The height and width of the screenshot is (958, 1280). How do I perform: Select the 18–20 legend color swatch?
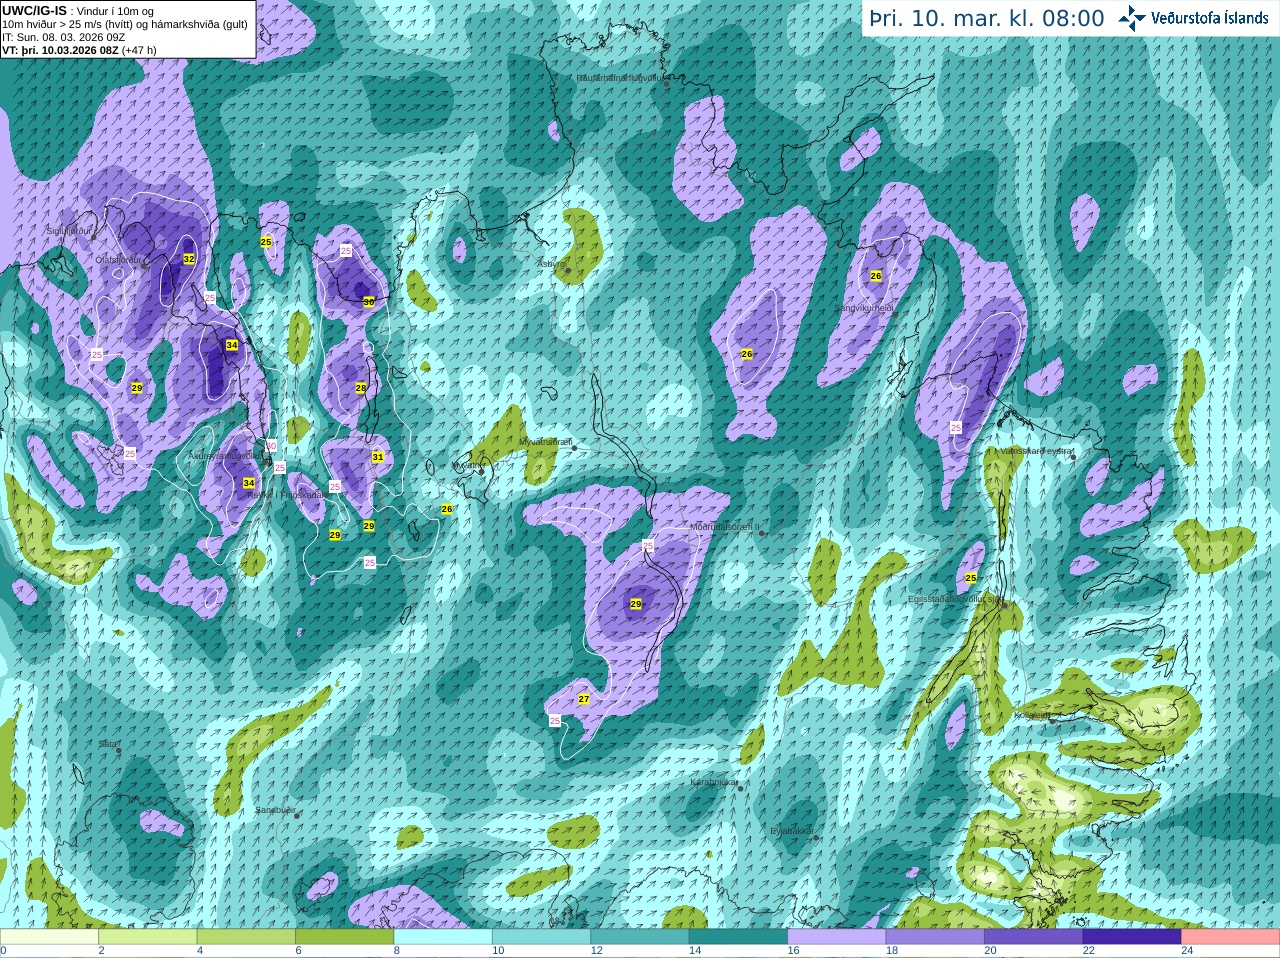pyautogui.click(x=935, y=938)
